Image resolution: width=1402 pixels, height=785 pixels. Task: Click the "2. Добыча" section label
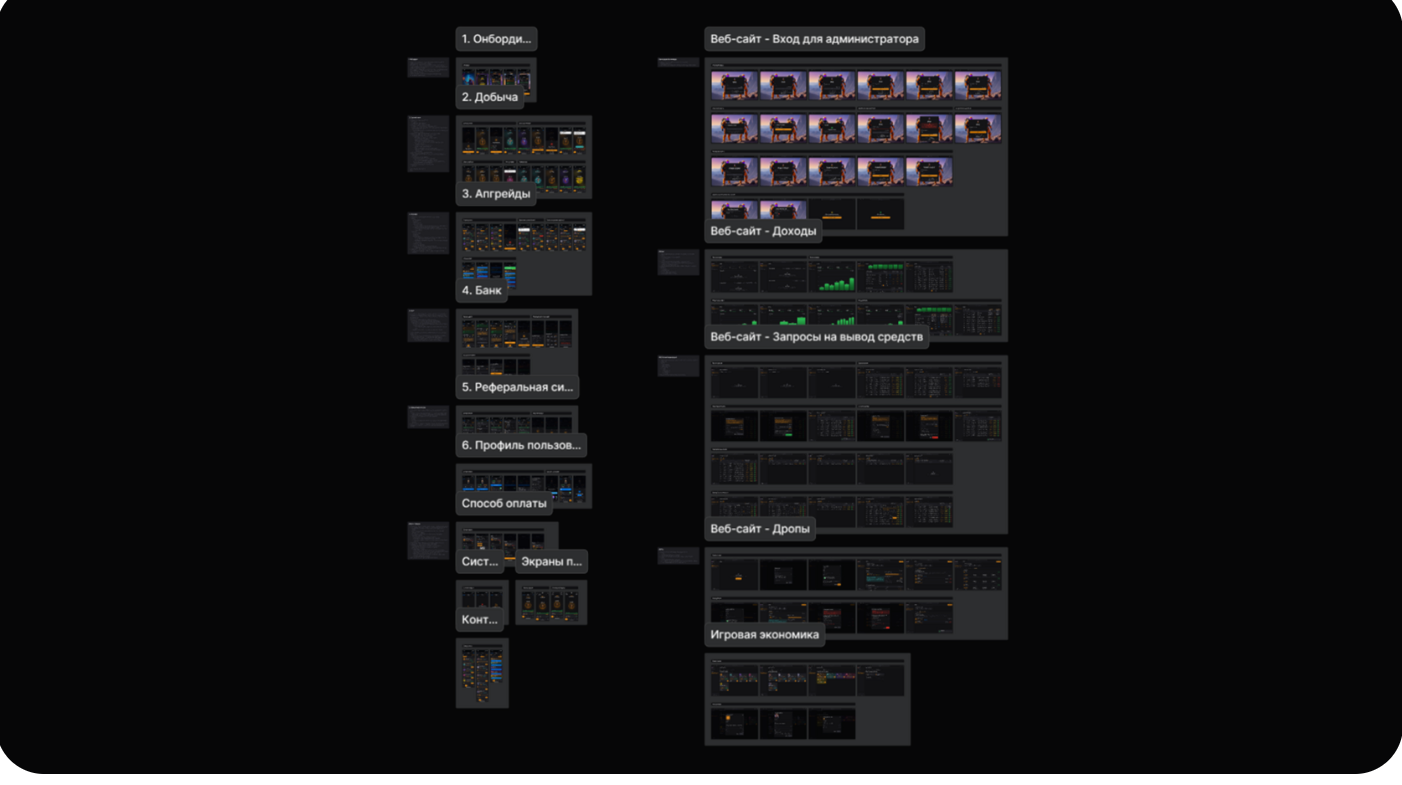point(490,98)
